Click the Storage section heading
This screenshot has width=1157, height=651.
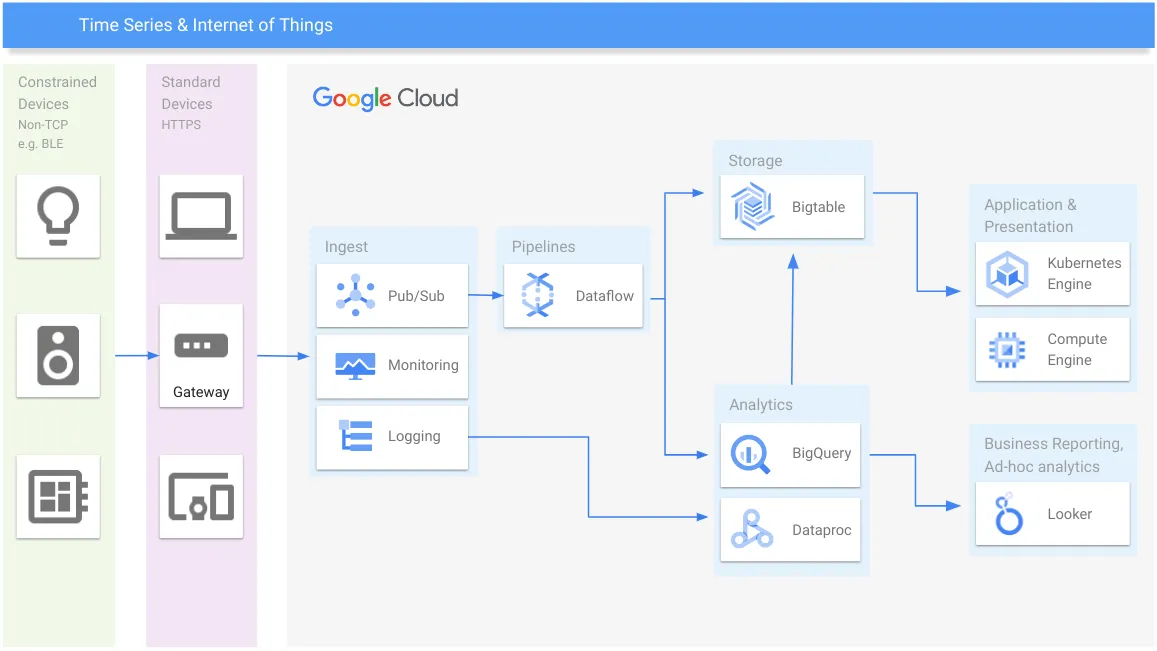click(x=755, y=161)
